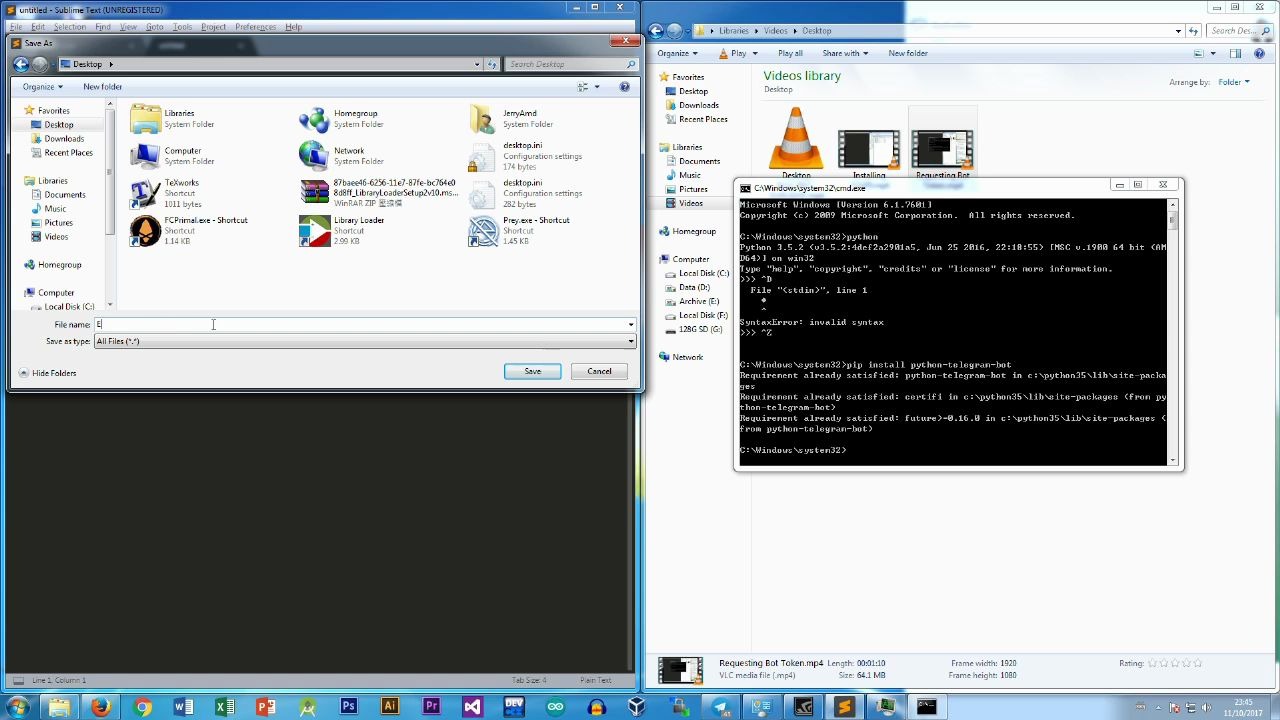The image size is (1280, 720).
Task: Click command prompt vertical scrollbar
Action: [x=1173, y=330]
